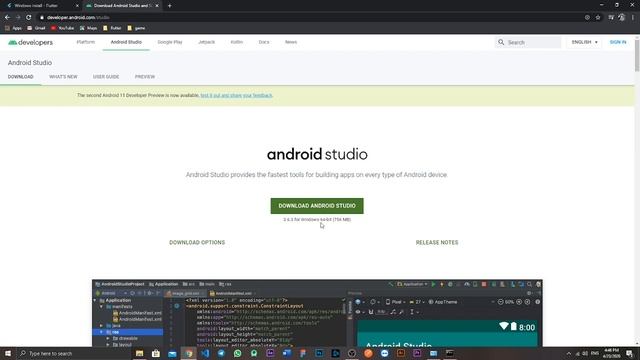This screenshot has width=640, height=360.
Task: Click the taskbar clock and date
Action: click(611, 353)
